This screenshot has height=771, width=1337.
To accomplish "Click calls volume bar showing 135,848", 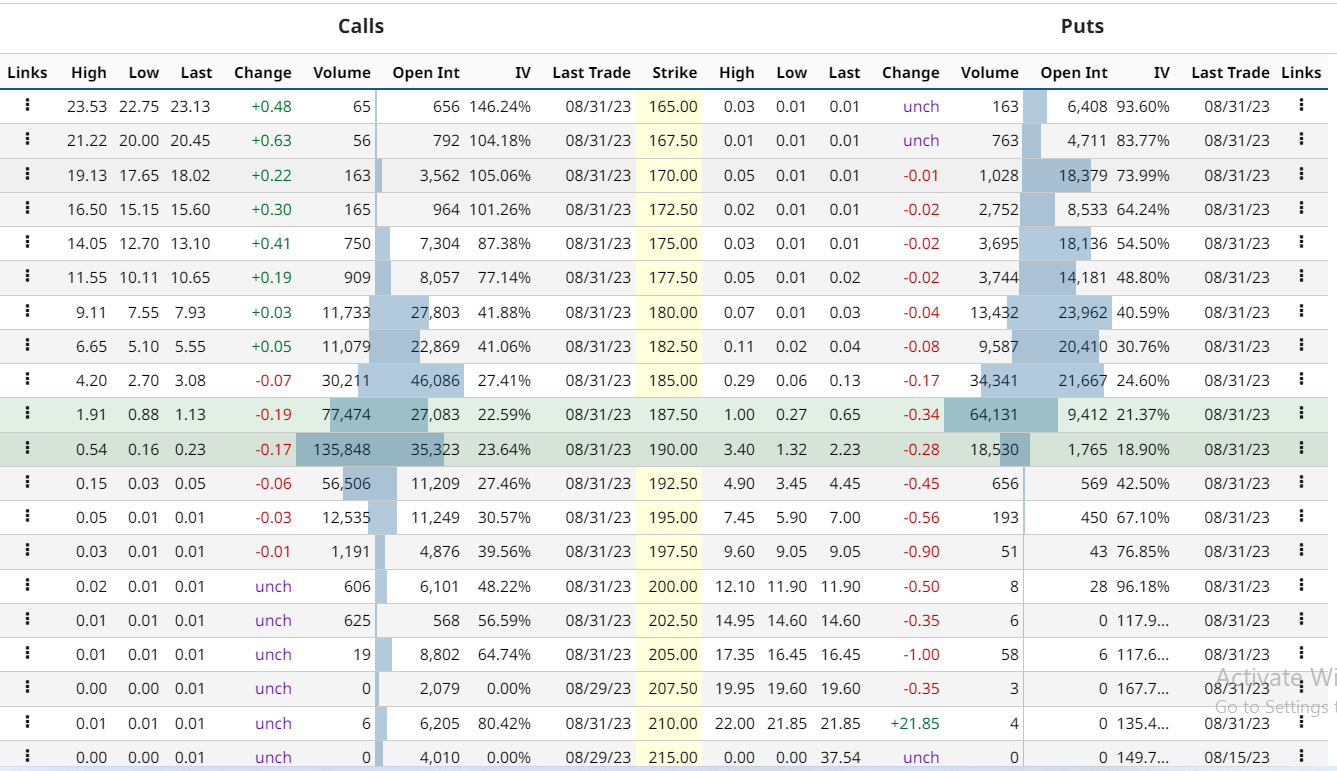I will click(336, 449).
